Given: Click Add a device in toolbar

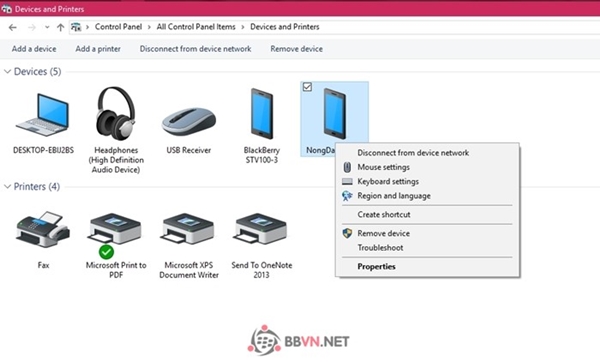Looking at the screenshot, I should 34,49.
